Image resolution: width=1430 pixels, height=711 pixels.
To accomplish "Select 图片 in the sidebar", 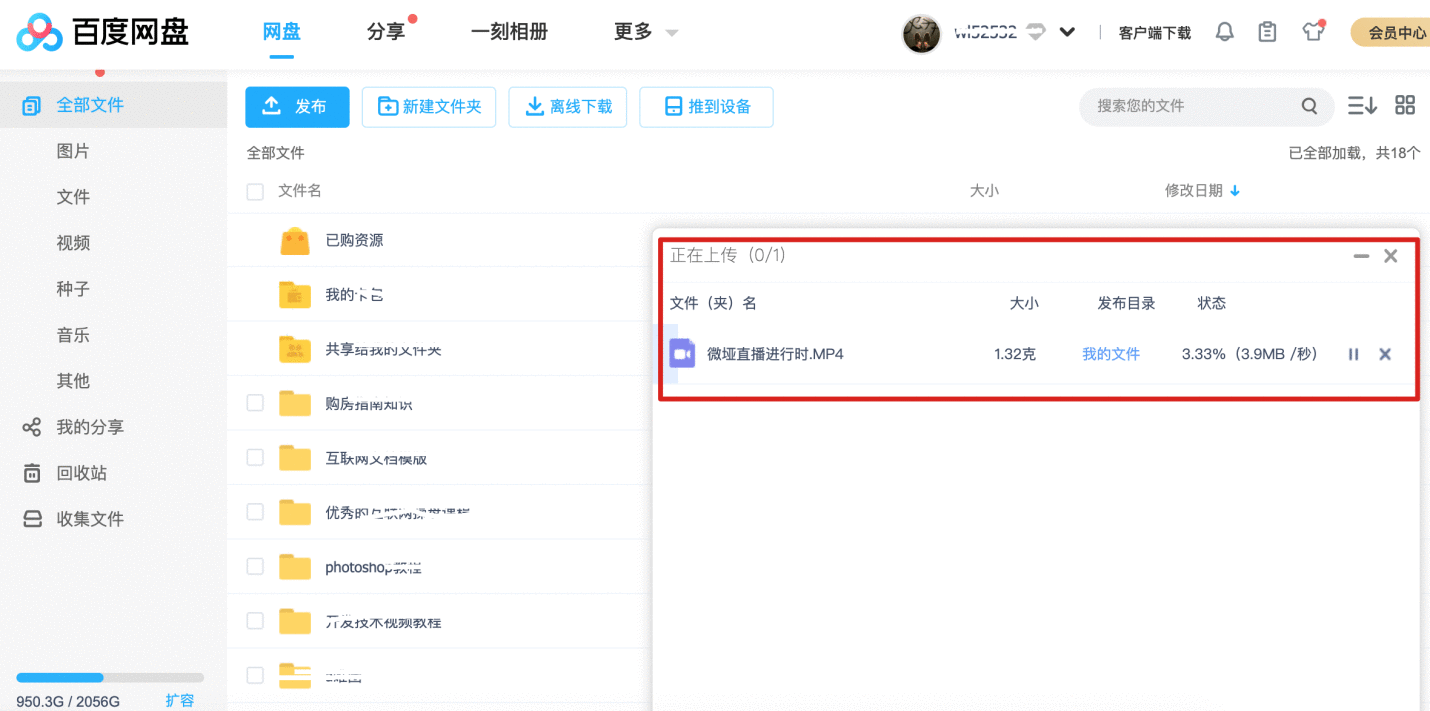I will click(x=73, y=151).
